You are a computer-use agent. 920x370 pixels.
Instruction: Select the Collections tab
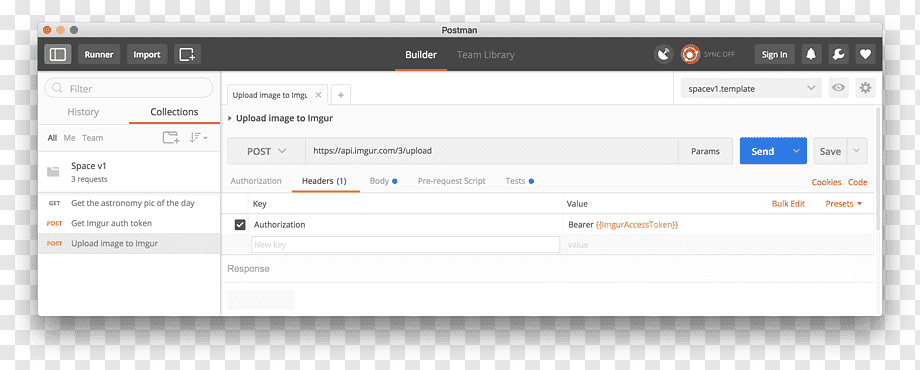coord(174,112)
